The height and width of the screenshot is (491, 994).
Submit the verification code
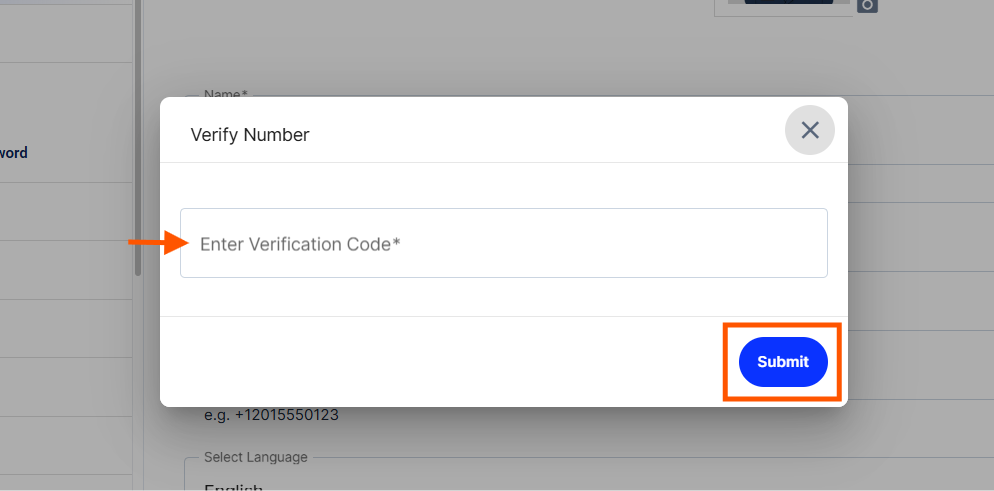pyautogui.click(x=783, y=362)
